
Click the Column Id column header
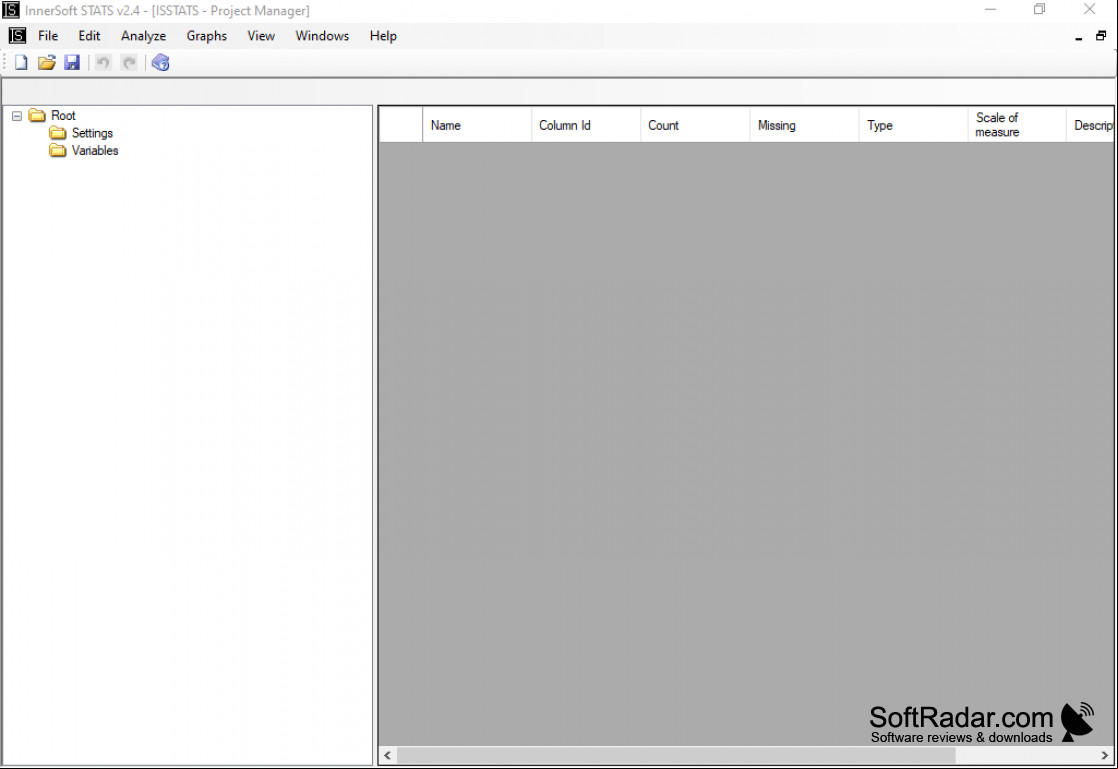click(585, 125)
